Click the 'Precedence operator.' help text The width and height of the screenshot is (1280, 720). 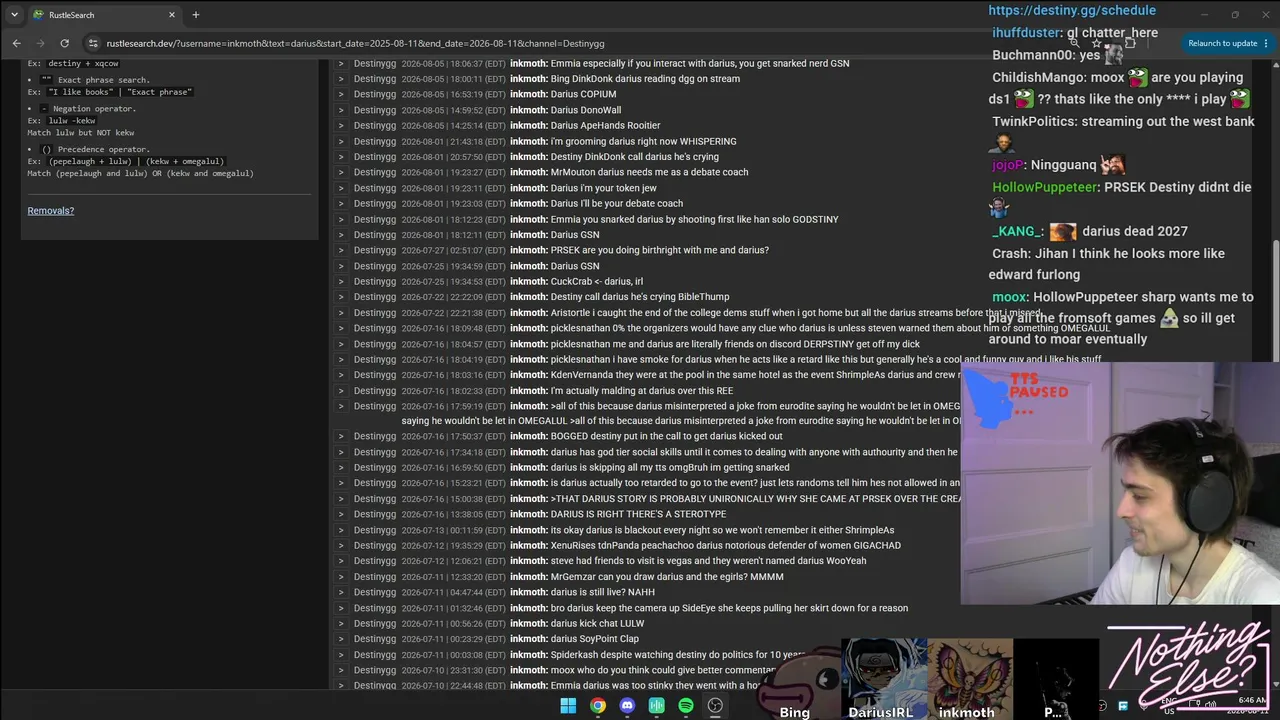click(x=104, y=149)
